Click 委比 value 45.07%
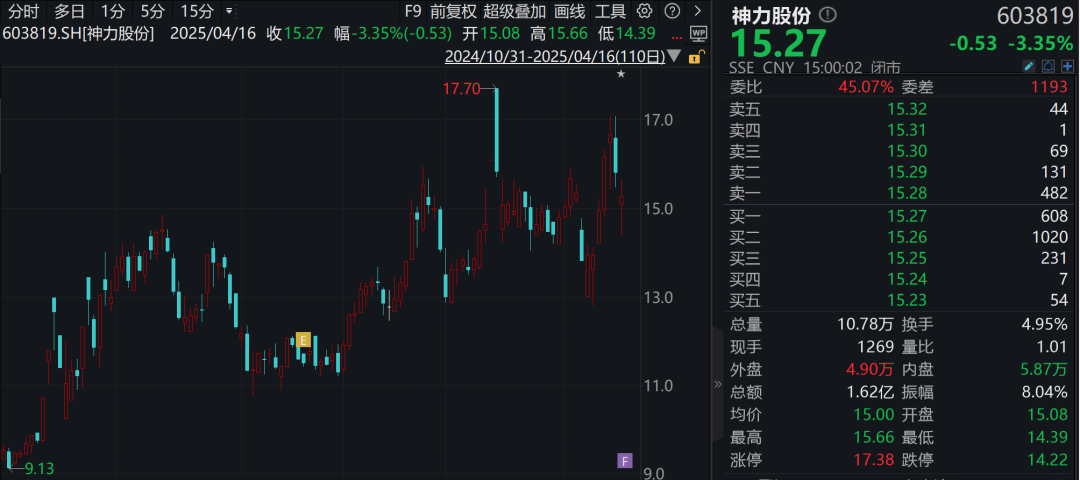Screen dimensions: 1080x480 866,87
